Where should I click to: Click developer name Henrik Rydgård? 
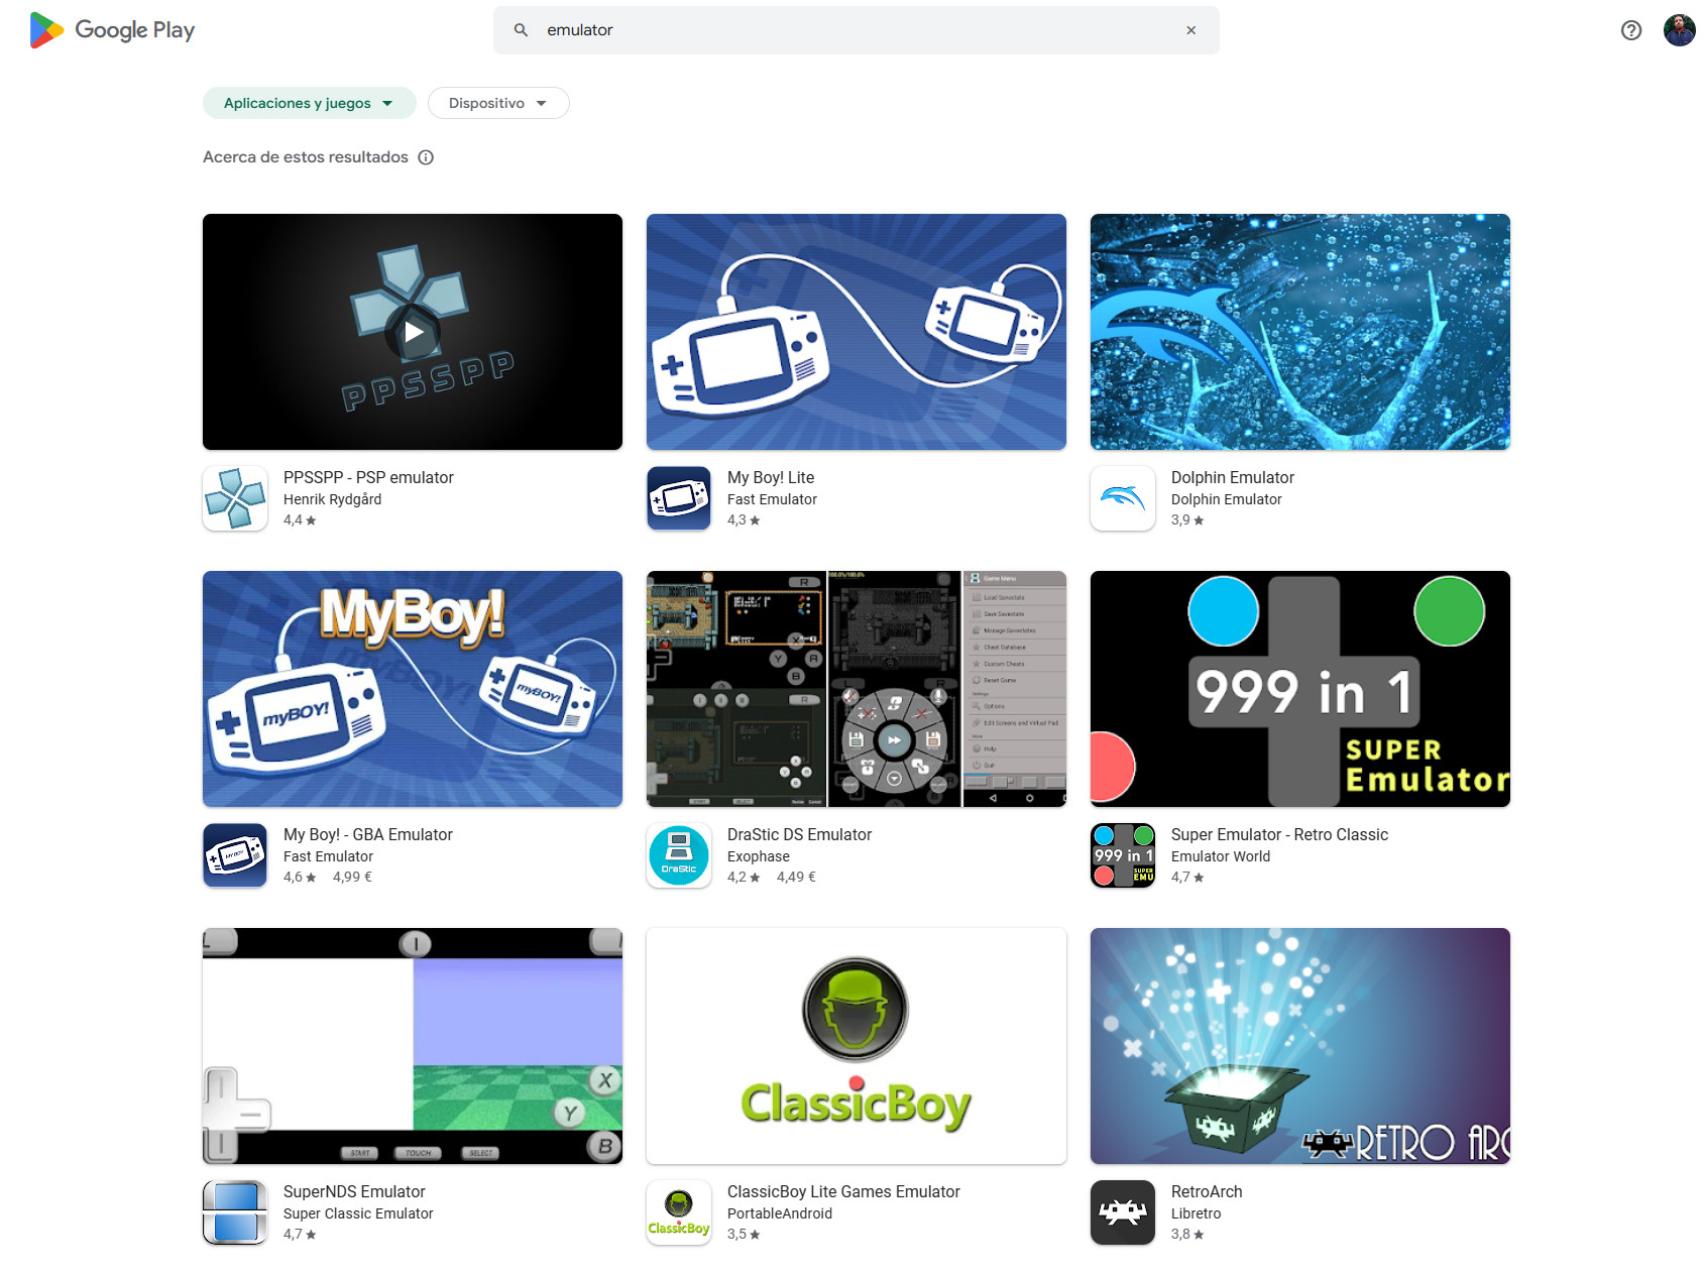pyautogui.click(x=332, y=499)
